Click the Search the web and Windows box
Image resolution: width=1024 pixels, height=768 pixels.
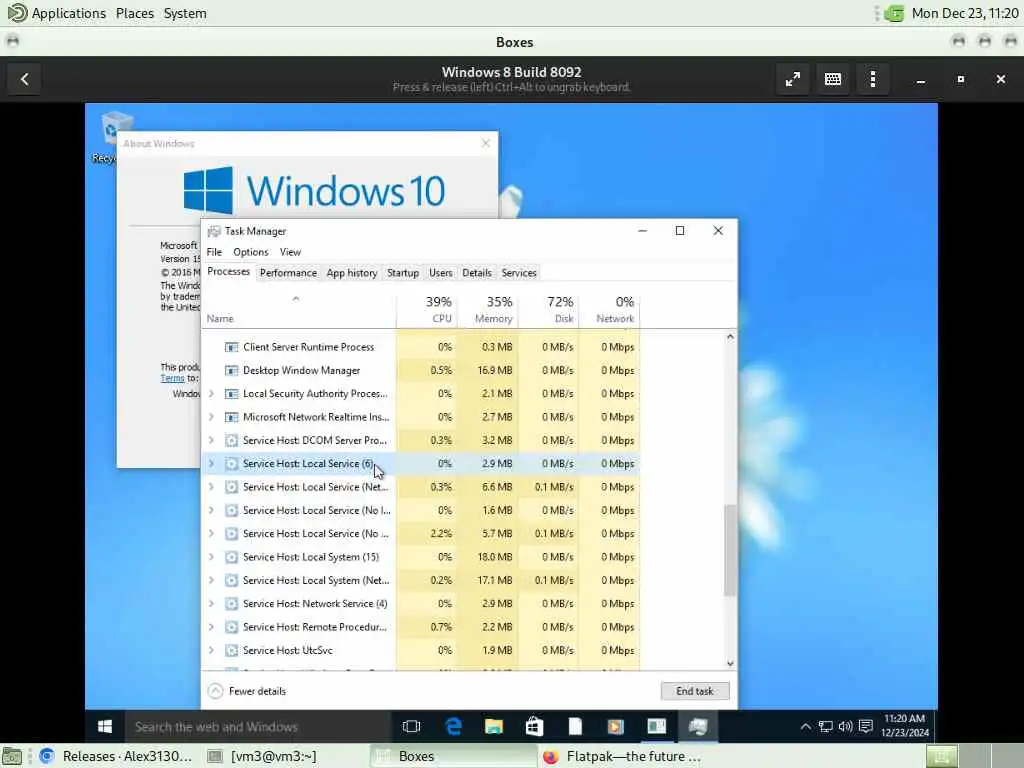[x=258, y=726]
